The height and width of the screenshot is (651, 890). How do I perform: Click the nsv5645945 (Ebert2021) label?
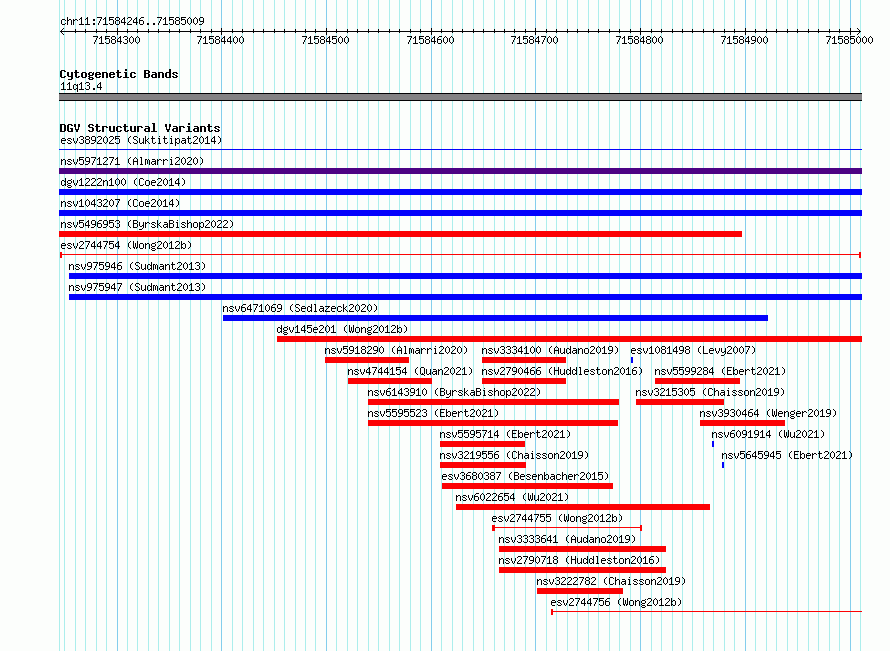pos(787,455)
